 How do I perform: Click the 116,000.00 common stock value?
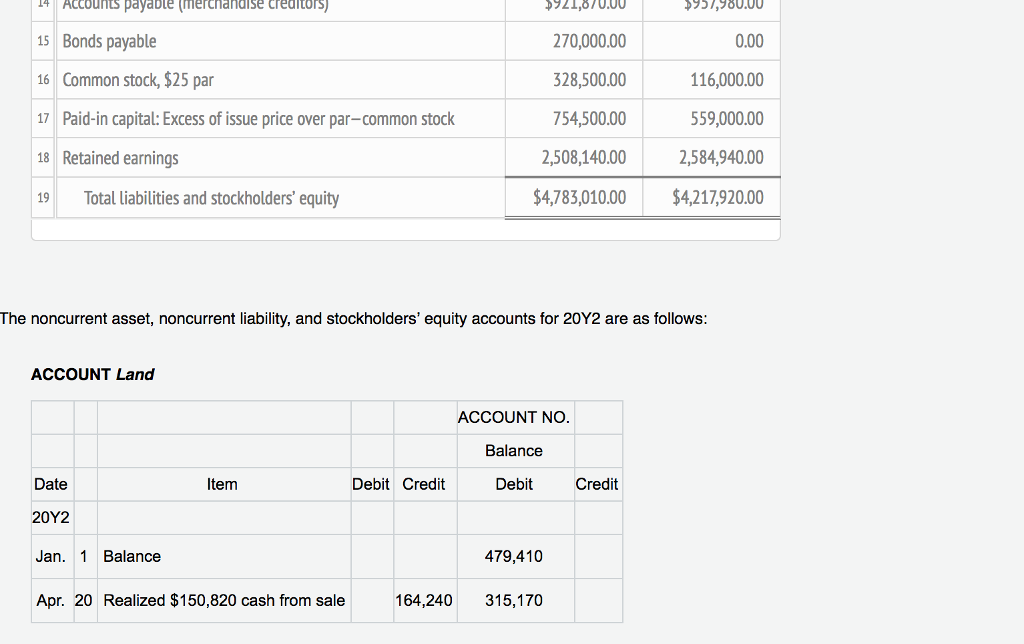726,80
